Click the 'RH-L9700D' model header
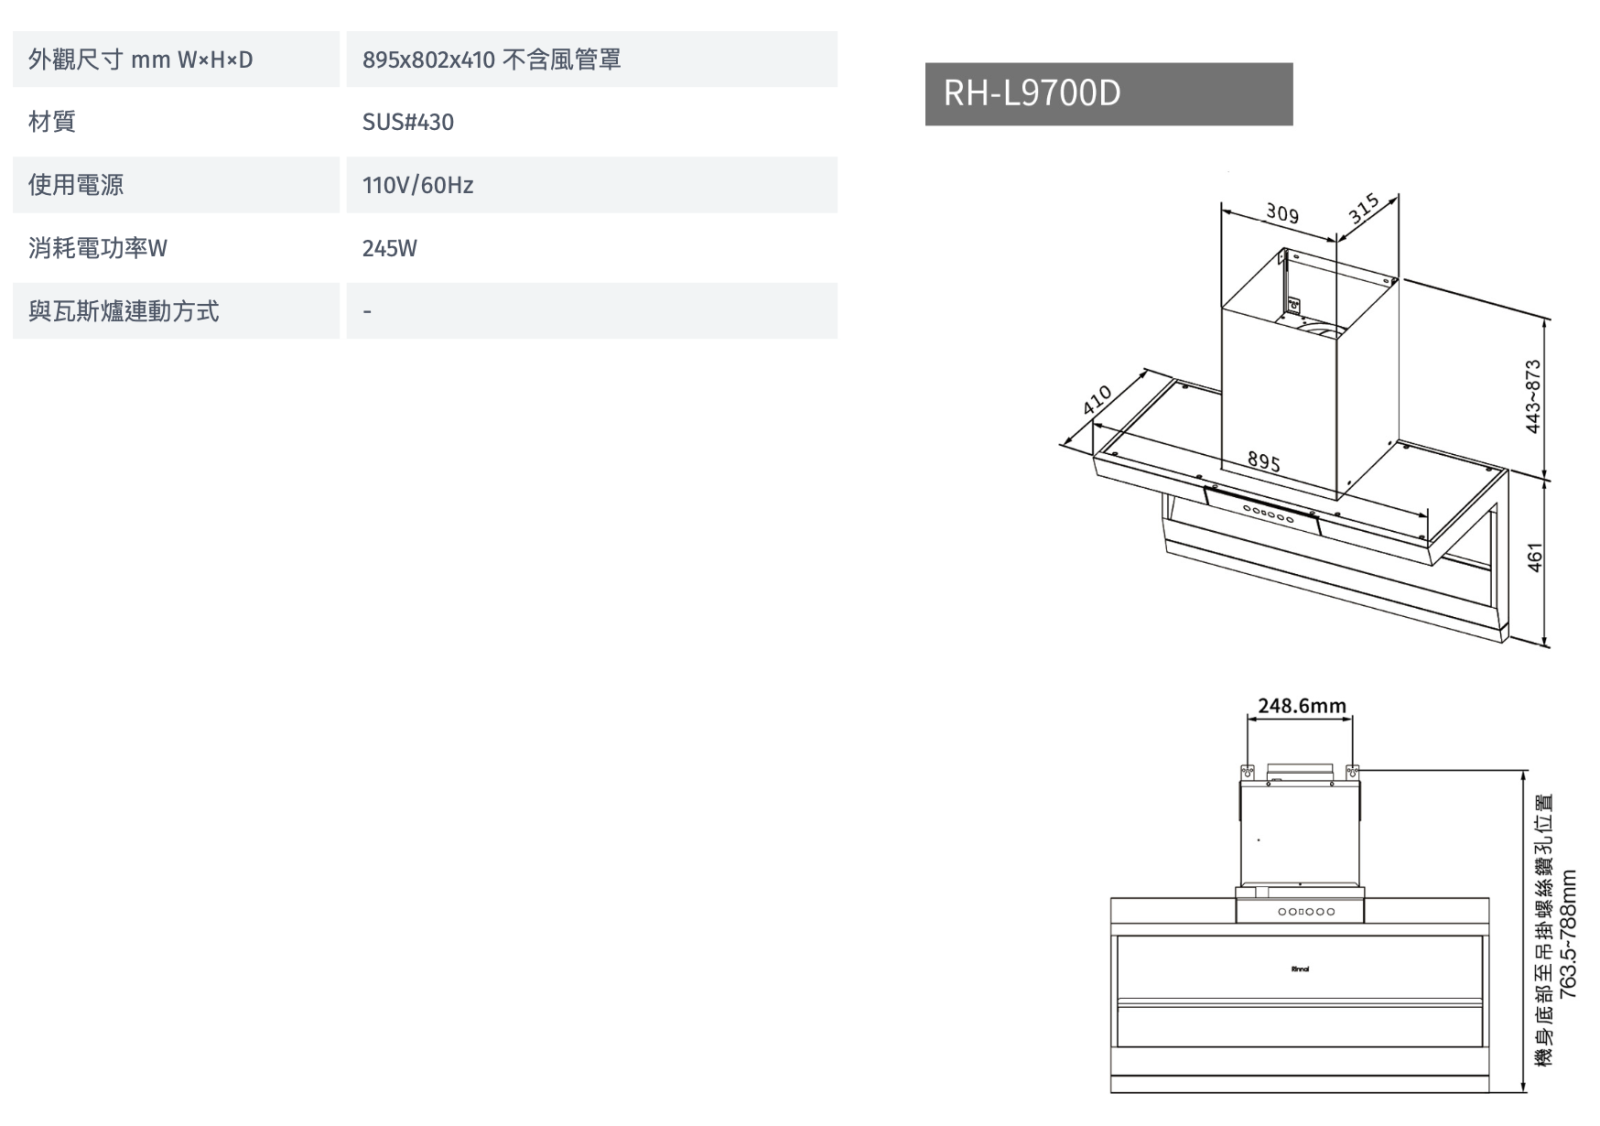This screenshot has height=1126, width=1600. coord(1109,94)
